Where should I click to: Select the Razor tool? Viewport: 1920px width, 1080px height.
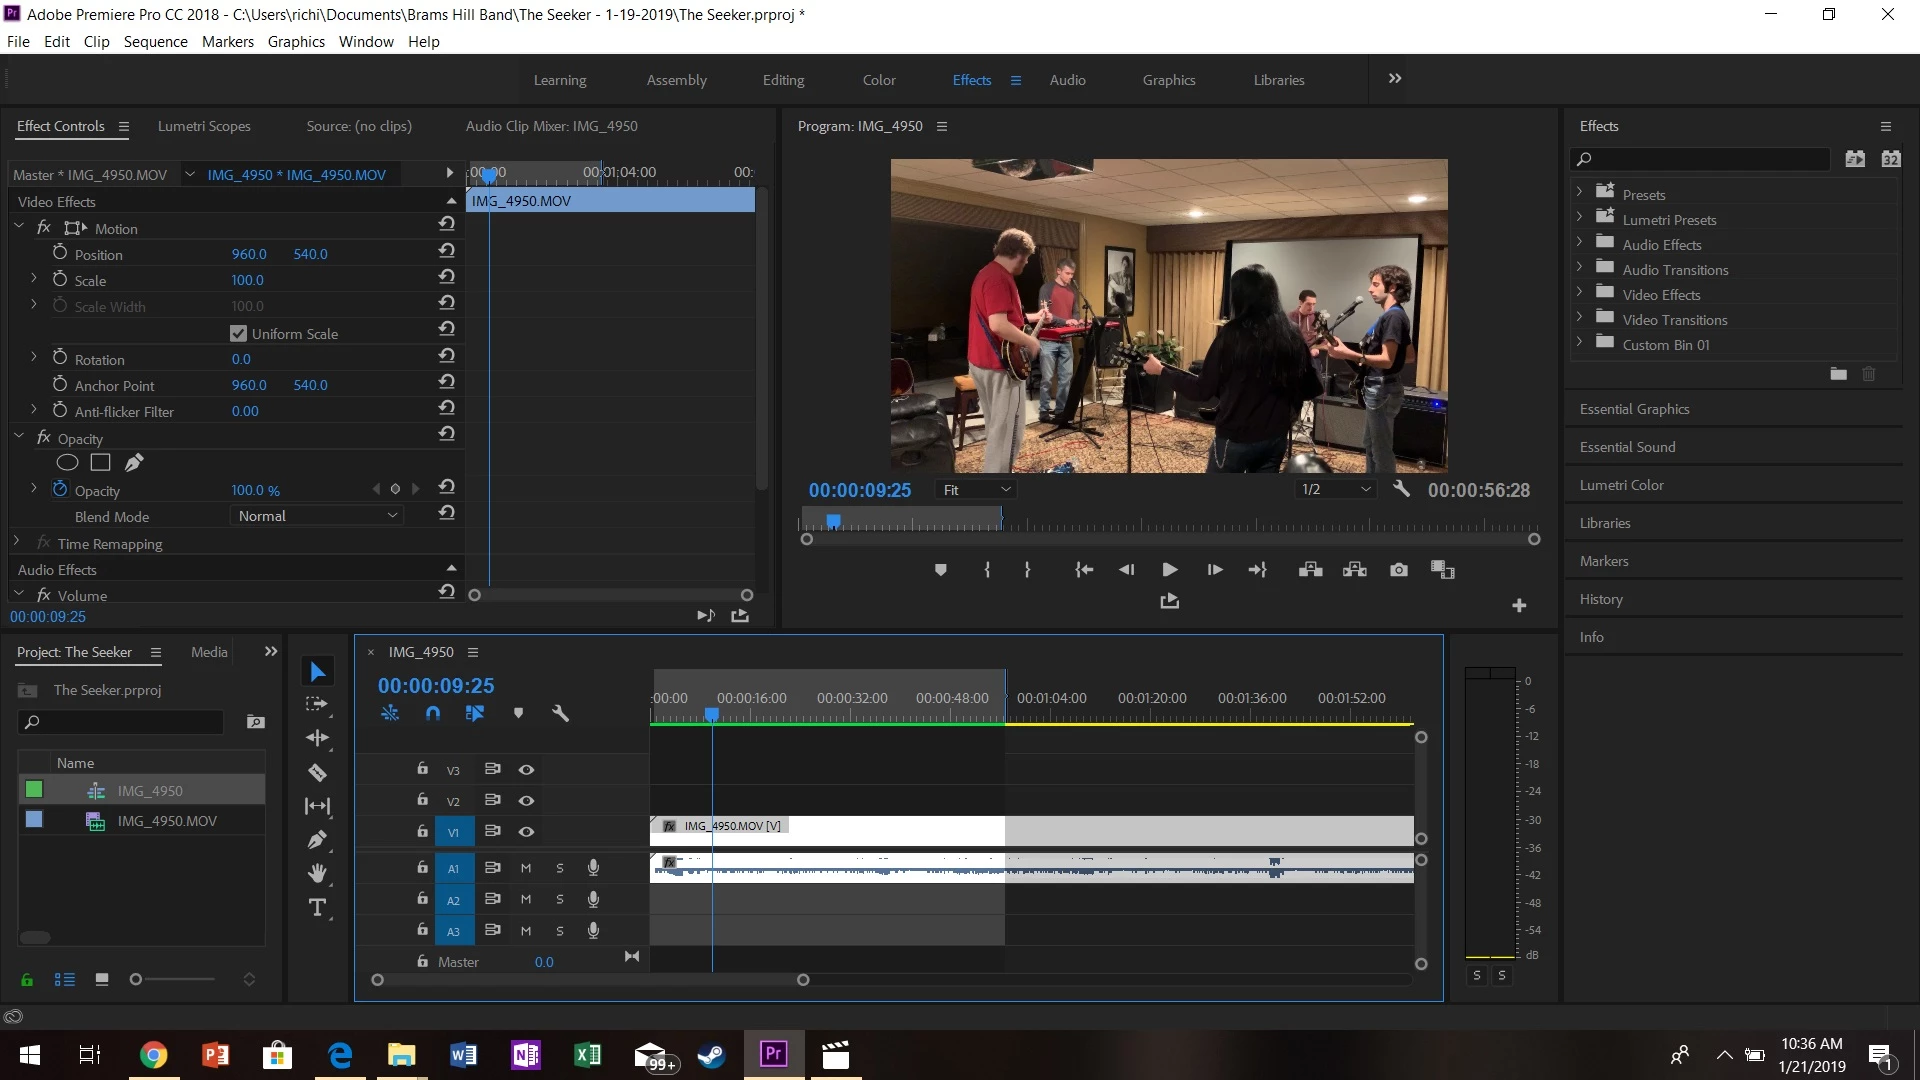(x=317, y=772)
